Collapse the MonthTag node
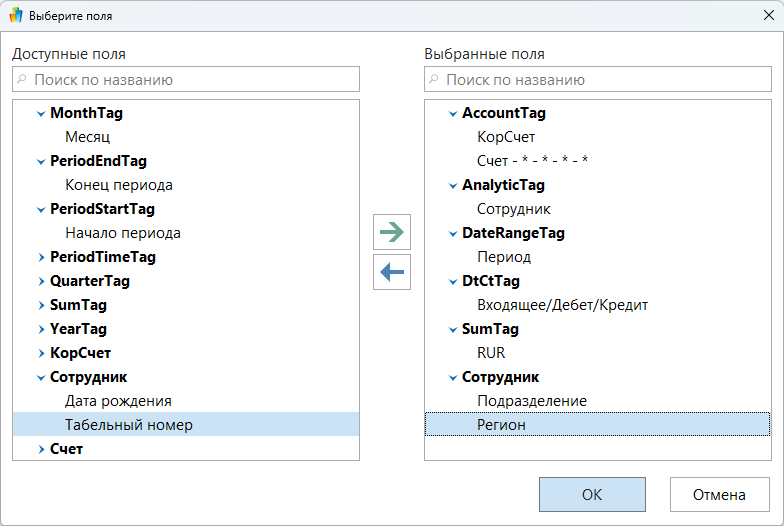The width and height of the screenshot is (784, 526). (41, 114)
